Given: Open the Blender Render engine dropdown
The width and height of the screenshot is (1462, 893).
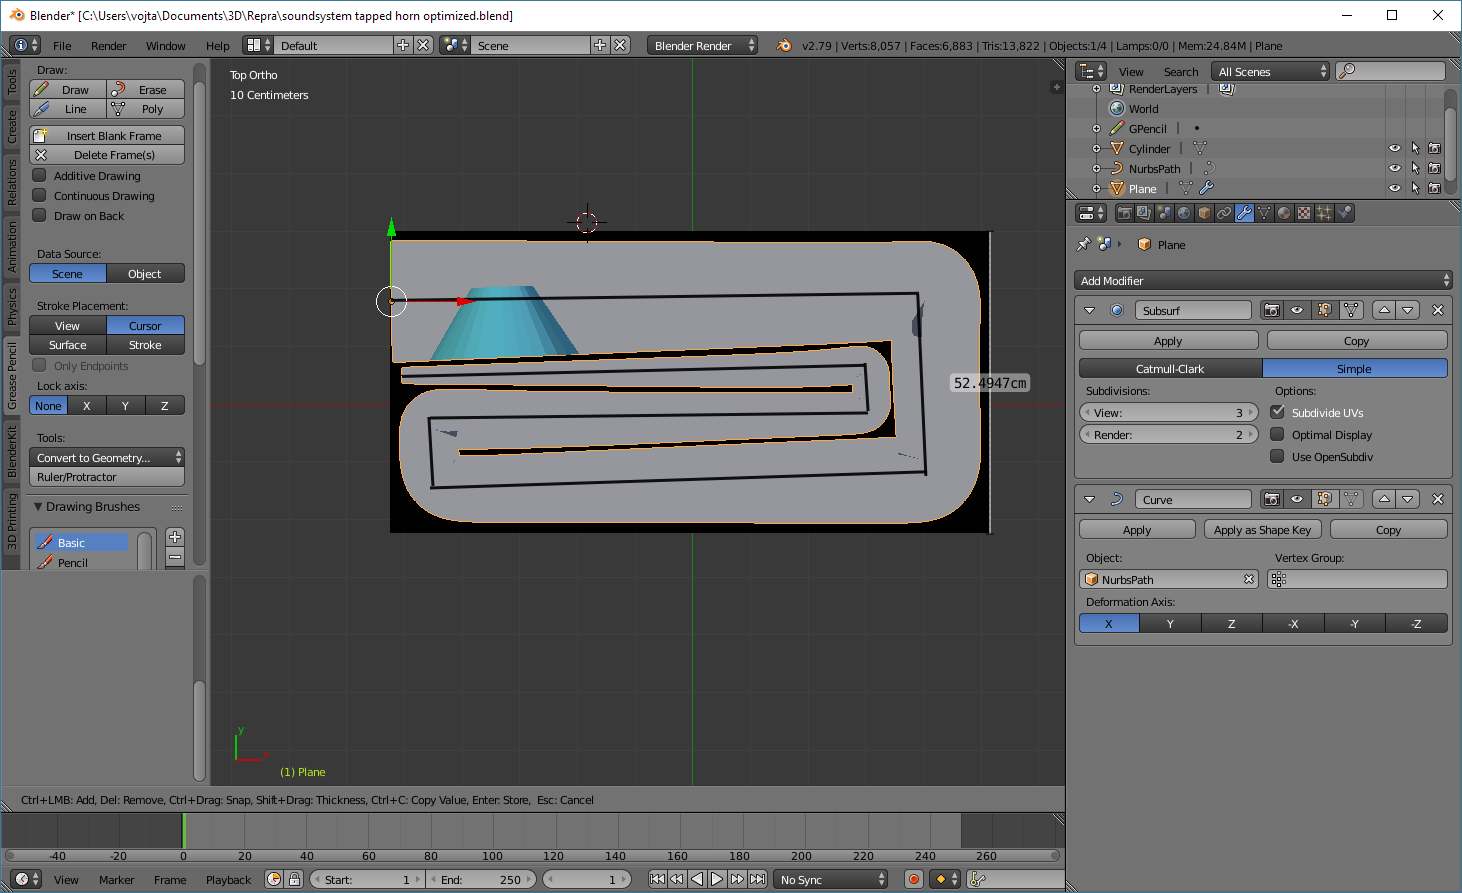Looking at the screenshot, I should coord(703,45).
